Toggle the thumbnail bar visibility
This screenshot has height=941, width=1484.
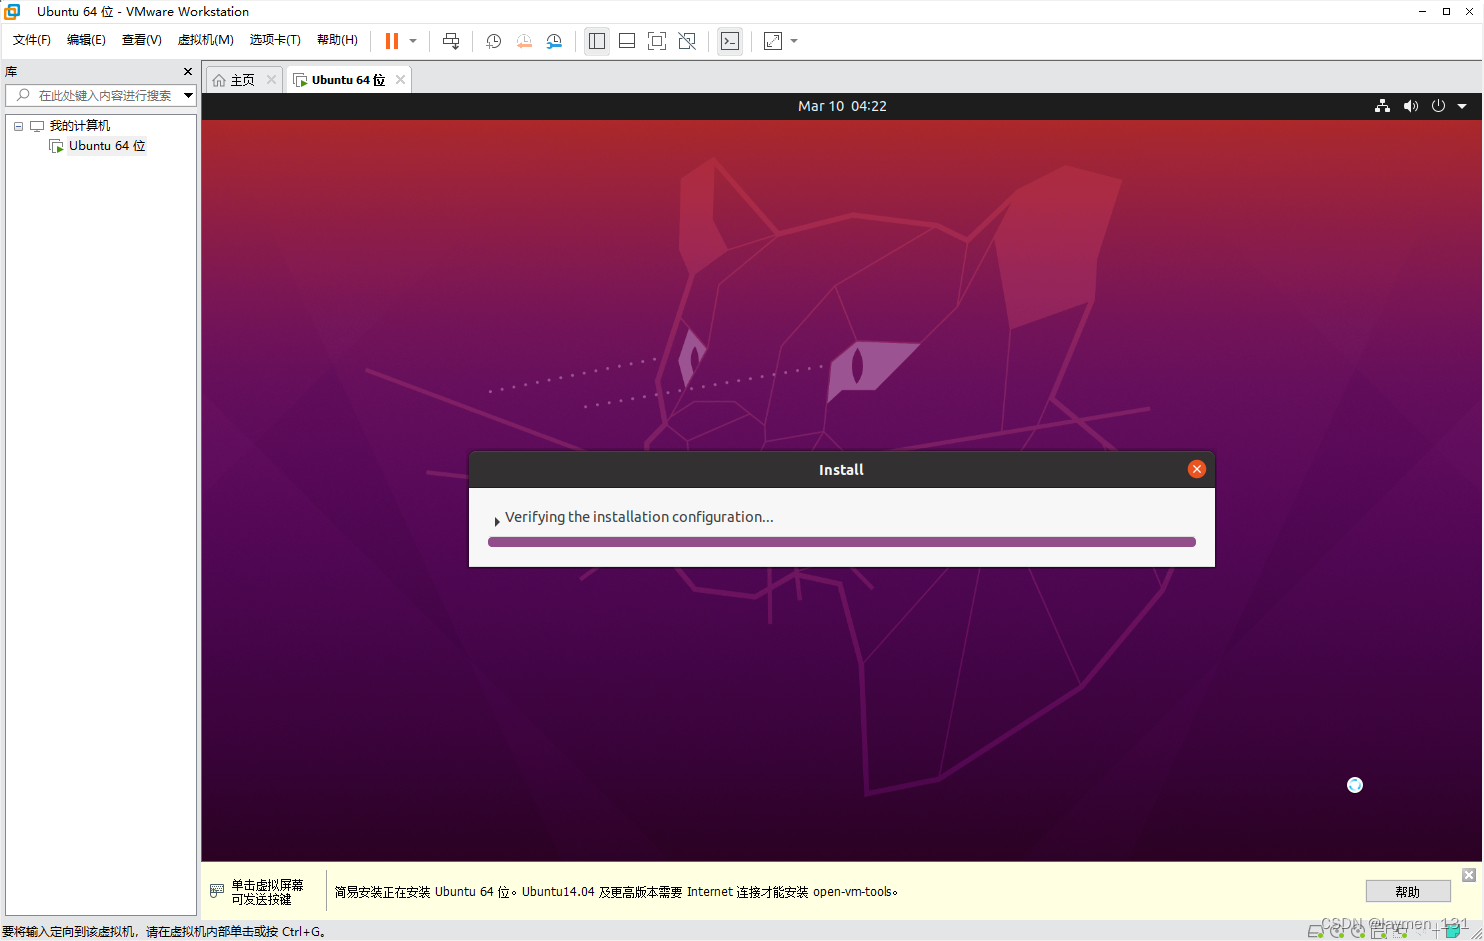[x=627, y=41]
